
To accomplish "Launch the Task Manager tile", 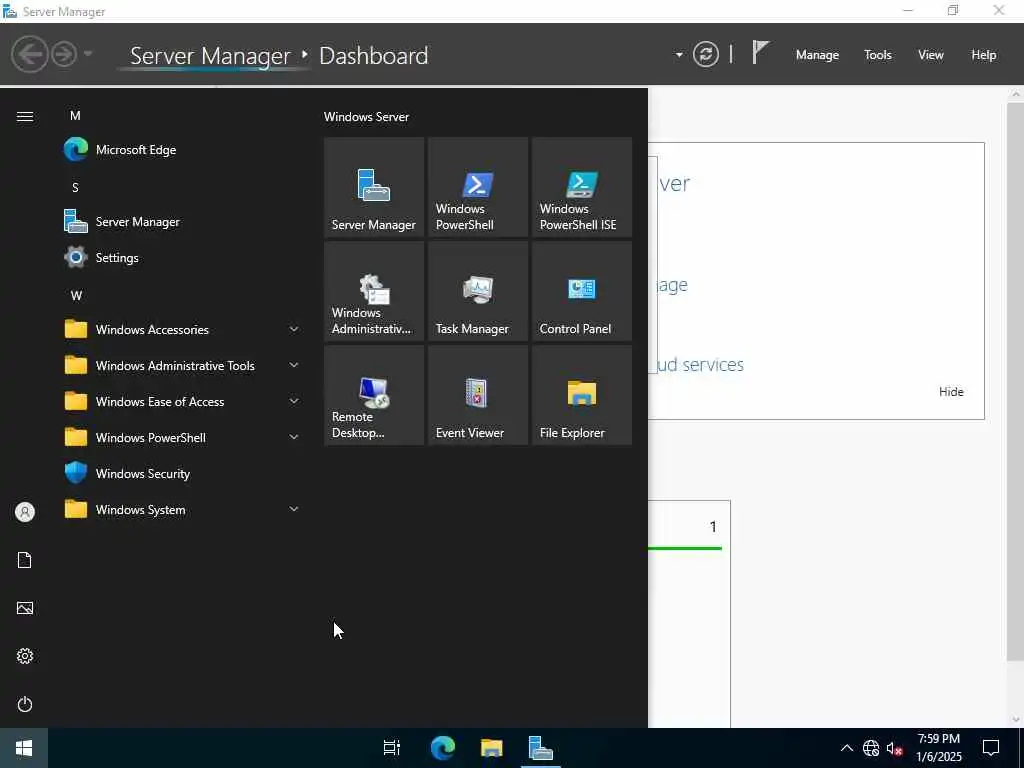I will click(x=477, y=291).
